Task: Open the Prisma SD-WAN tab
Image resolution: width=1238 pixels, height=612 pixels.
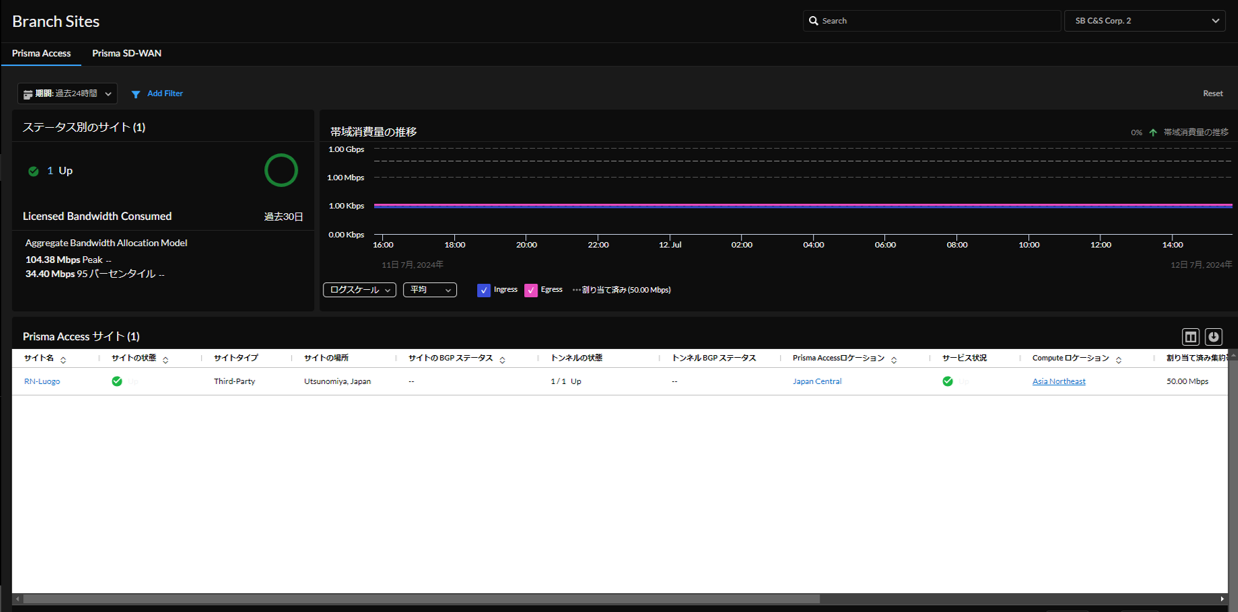Action: click(127, 53)
